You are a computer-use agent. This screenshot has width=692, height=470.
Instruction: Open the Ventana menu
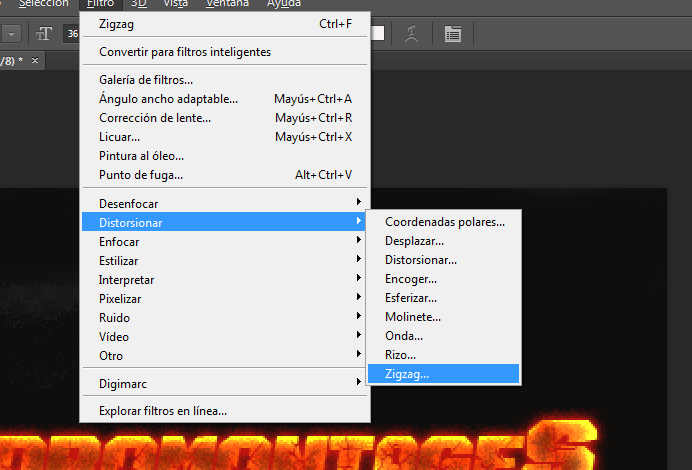(x=227, y=4)
